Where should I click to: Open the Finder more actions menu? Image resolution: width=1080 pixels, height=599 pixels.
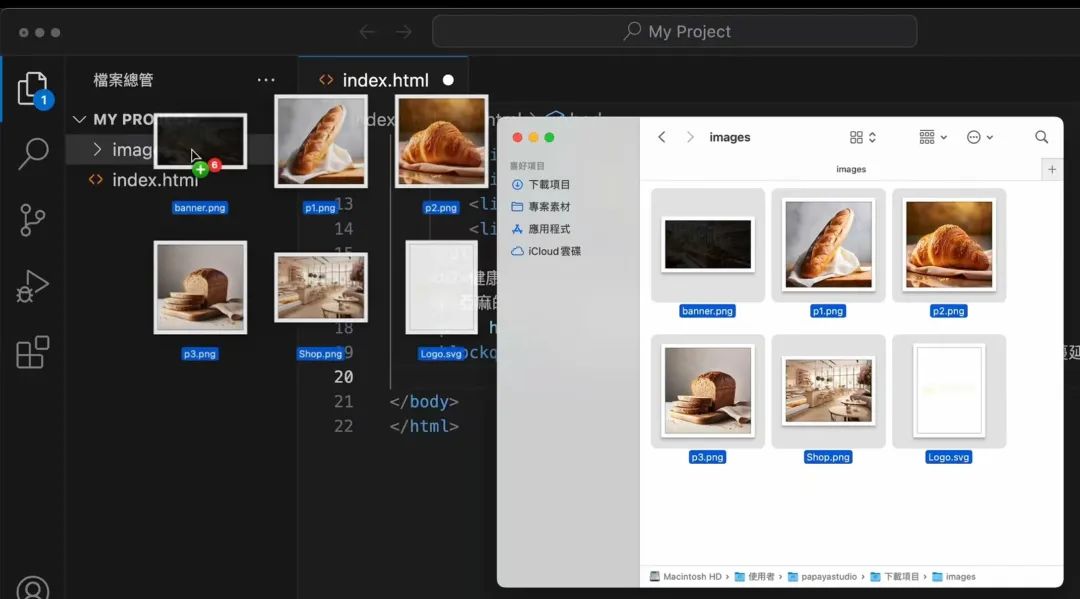coord(979,137)
